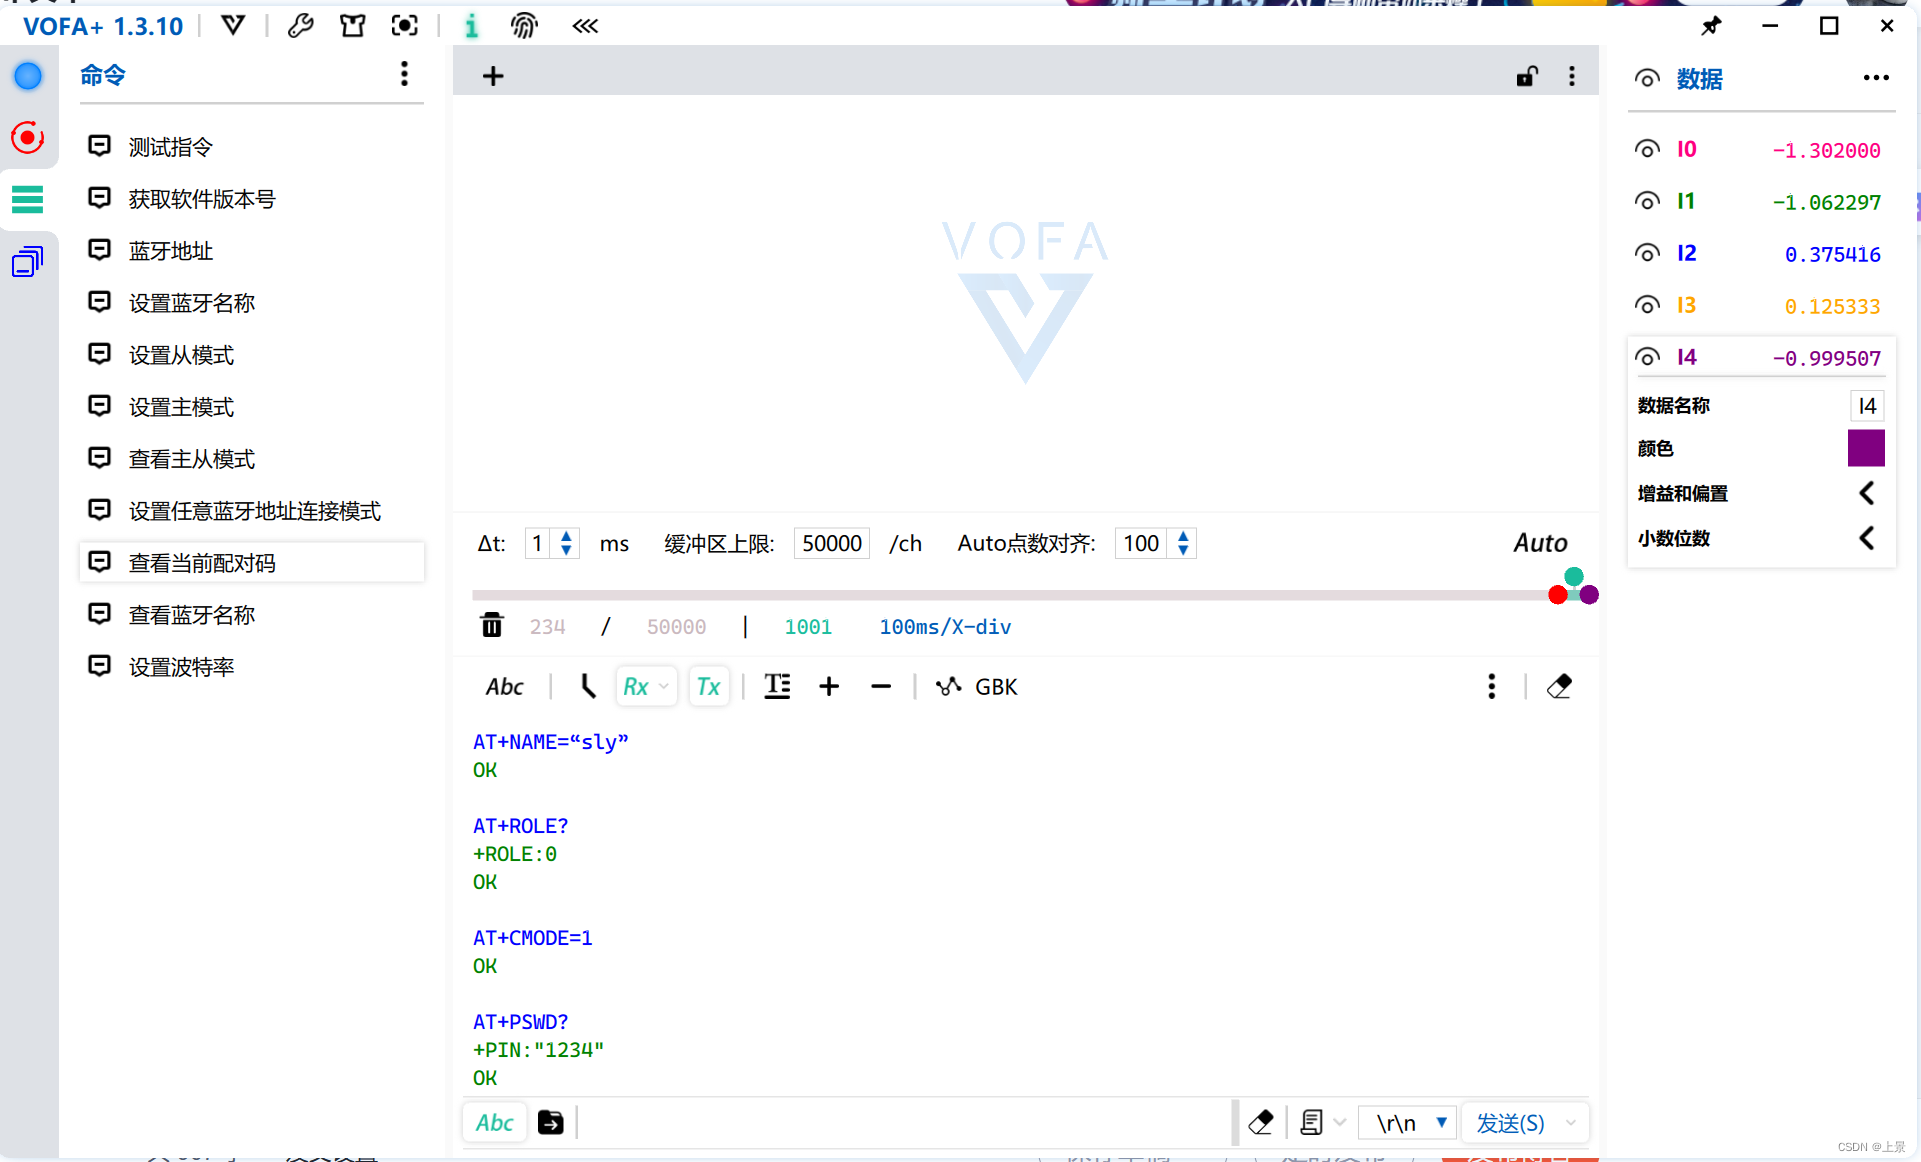
Task: Click the text alignment icon in serial panel
Action: (x=777, y=686)
